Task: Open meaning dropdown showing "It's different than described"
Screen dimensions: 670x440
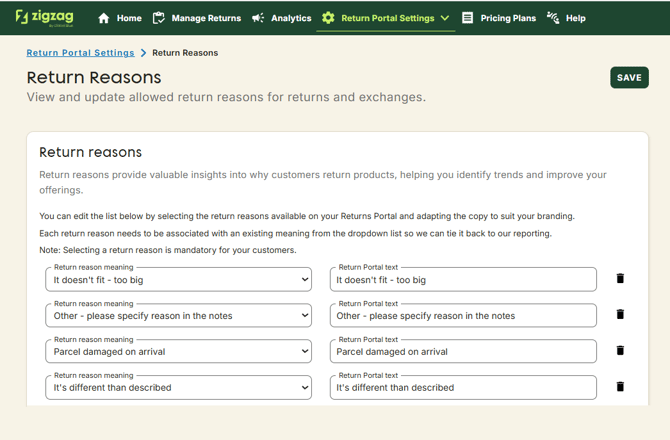Action: pyautogui.click(x=179, y=387)
